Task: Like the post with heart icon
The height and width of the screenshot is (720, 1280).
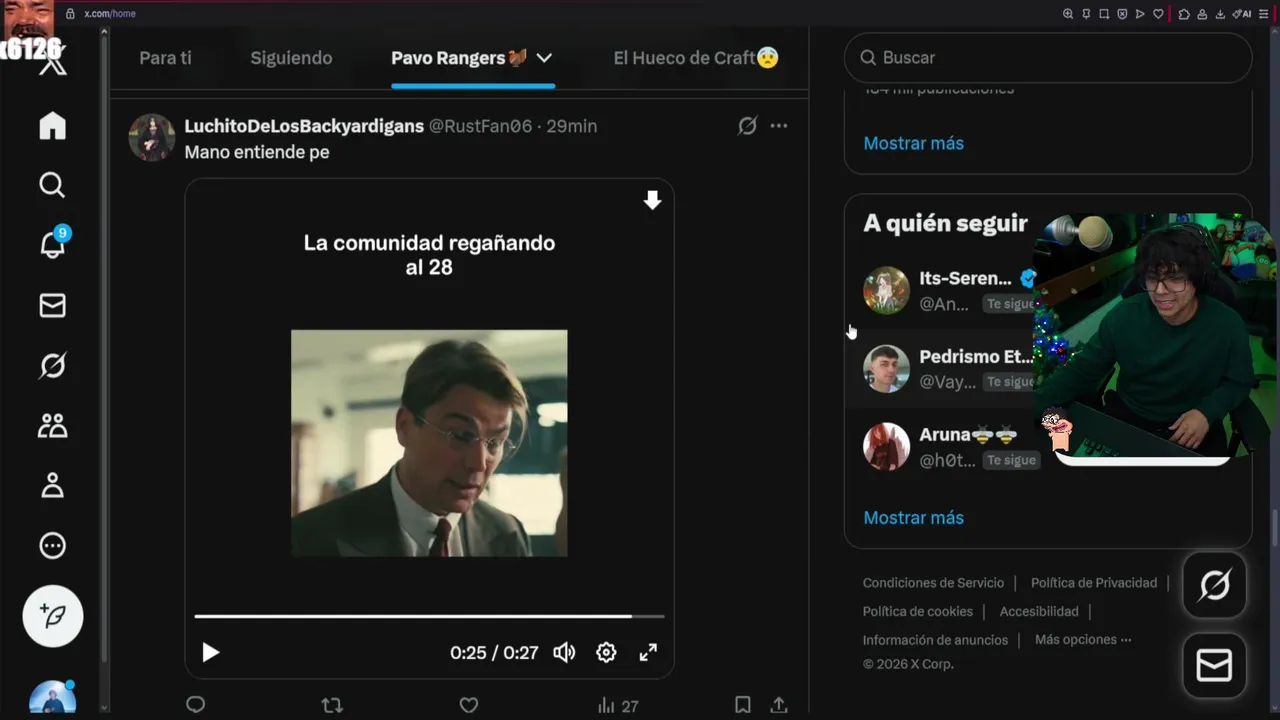Action: [468, 705]
